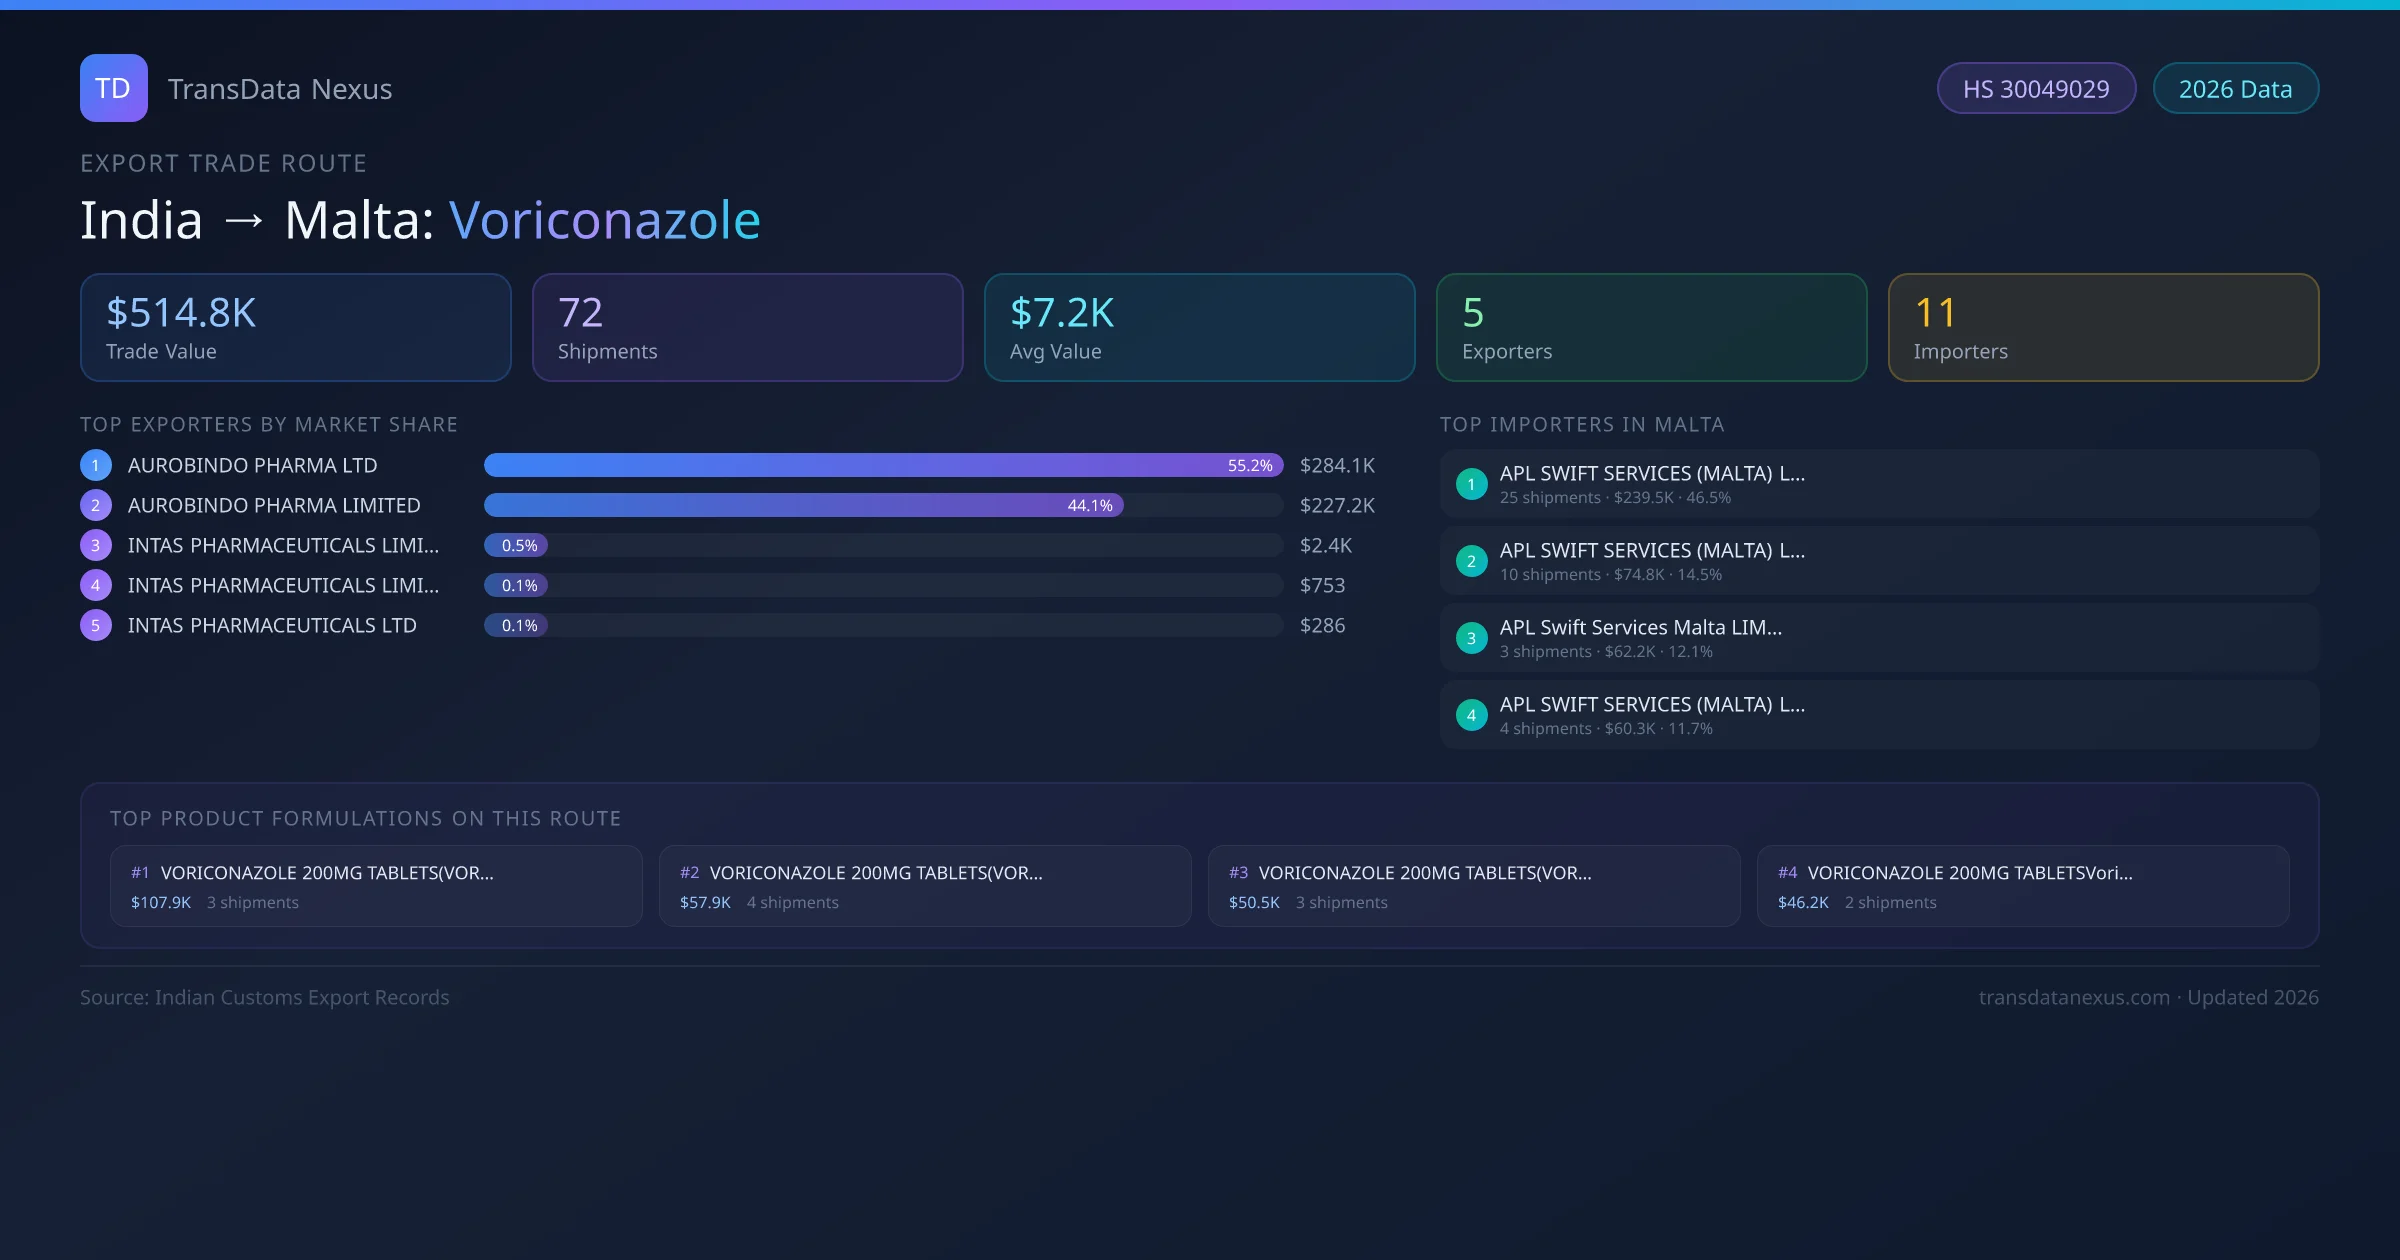Image resolution: width=2400 pixels, height=1260 pixels.
Task: Click rank 1 badge for Aurobindo Pharma Ltd
Action: [x=96, y=465]
